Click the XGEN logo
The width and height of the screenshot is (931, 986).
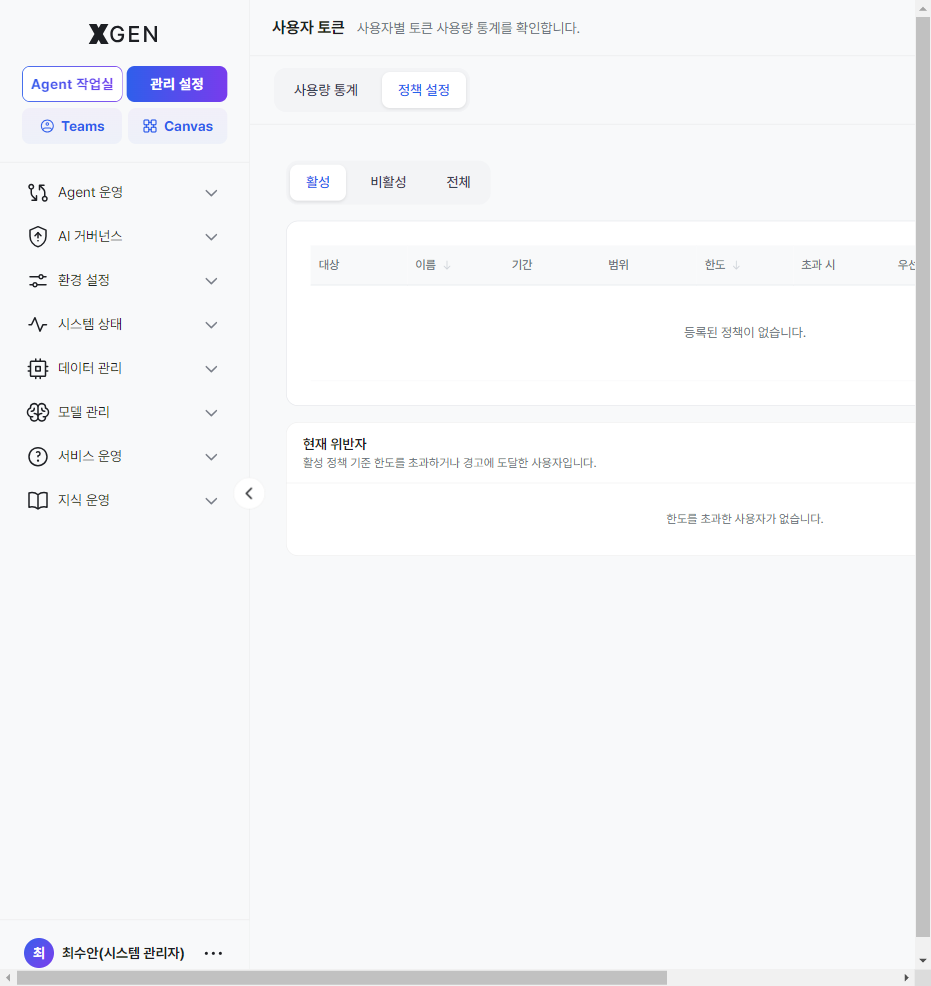(123, 34)
